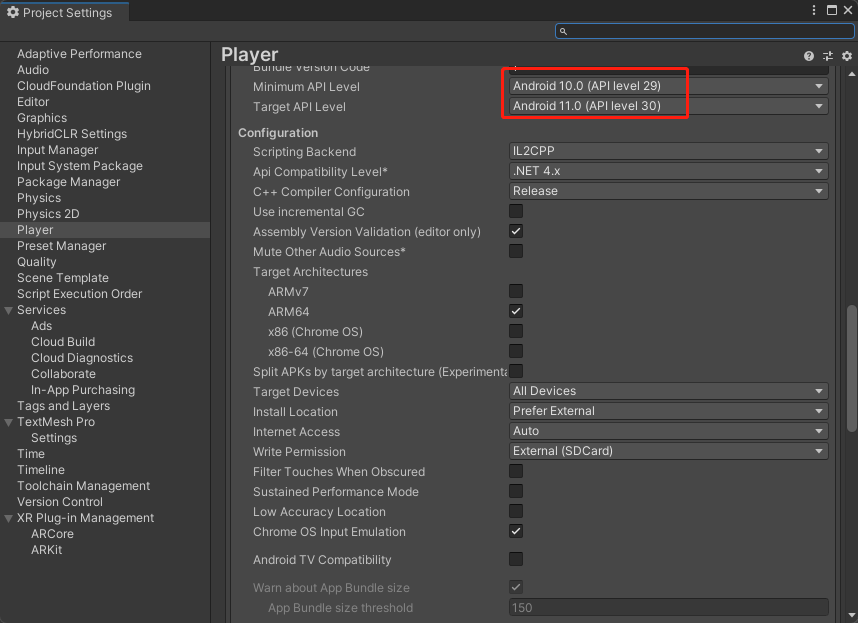The width and height of the screenshot is (858, 623).
Task: Select Input System Package category
Action: [80, 166]
